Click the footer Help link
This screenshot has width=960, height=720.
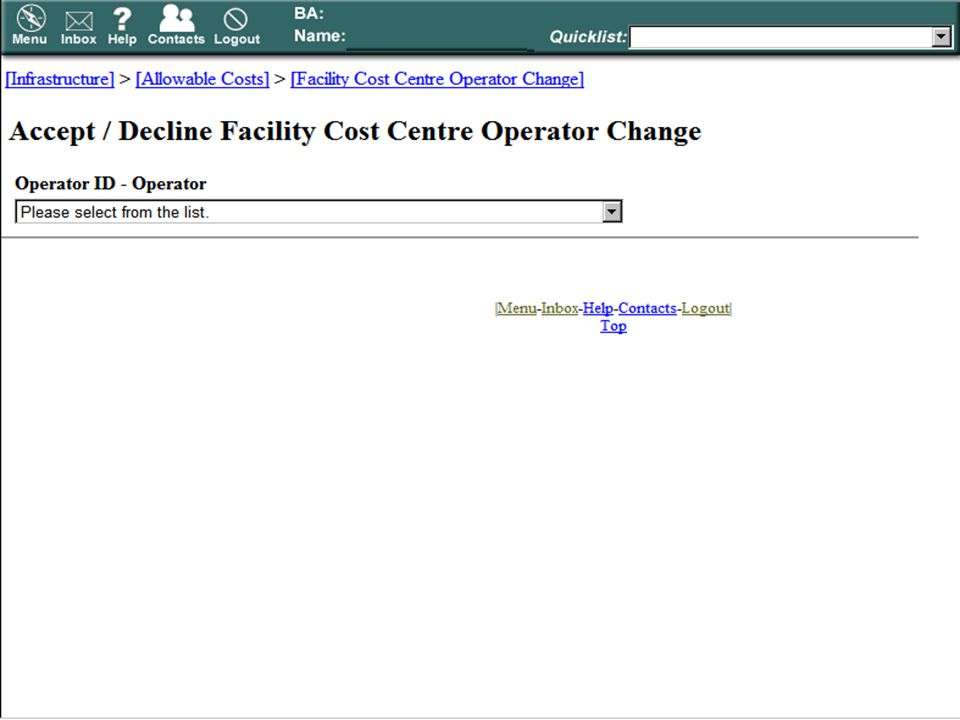[598, 308]
